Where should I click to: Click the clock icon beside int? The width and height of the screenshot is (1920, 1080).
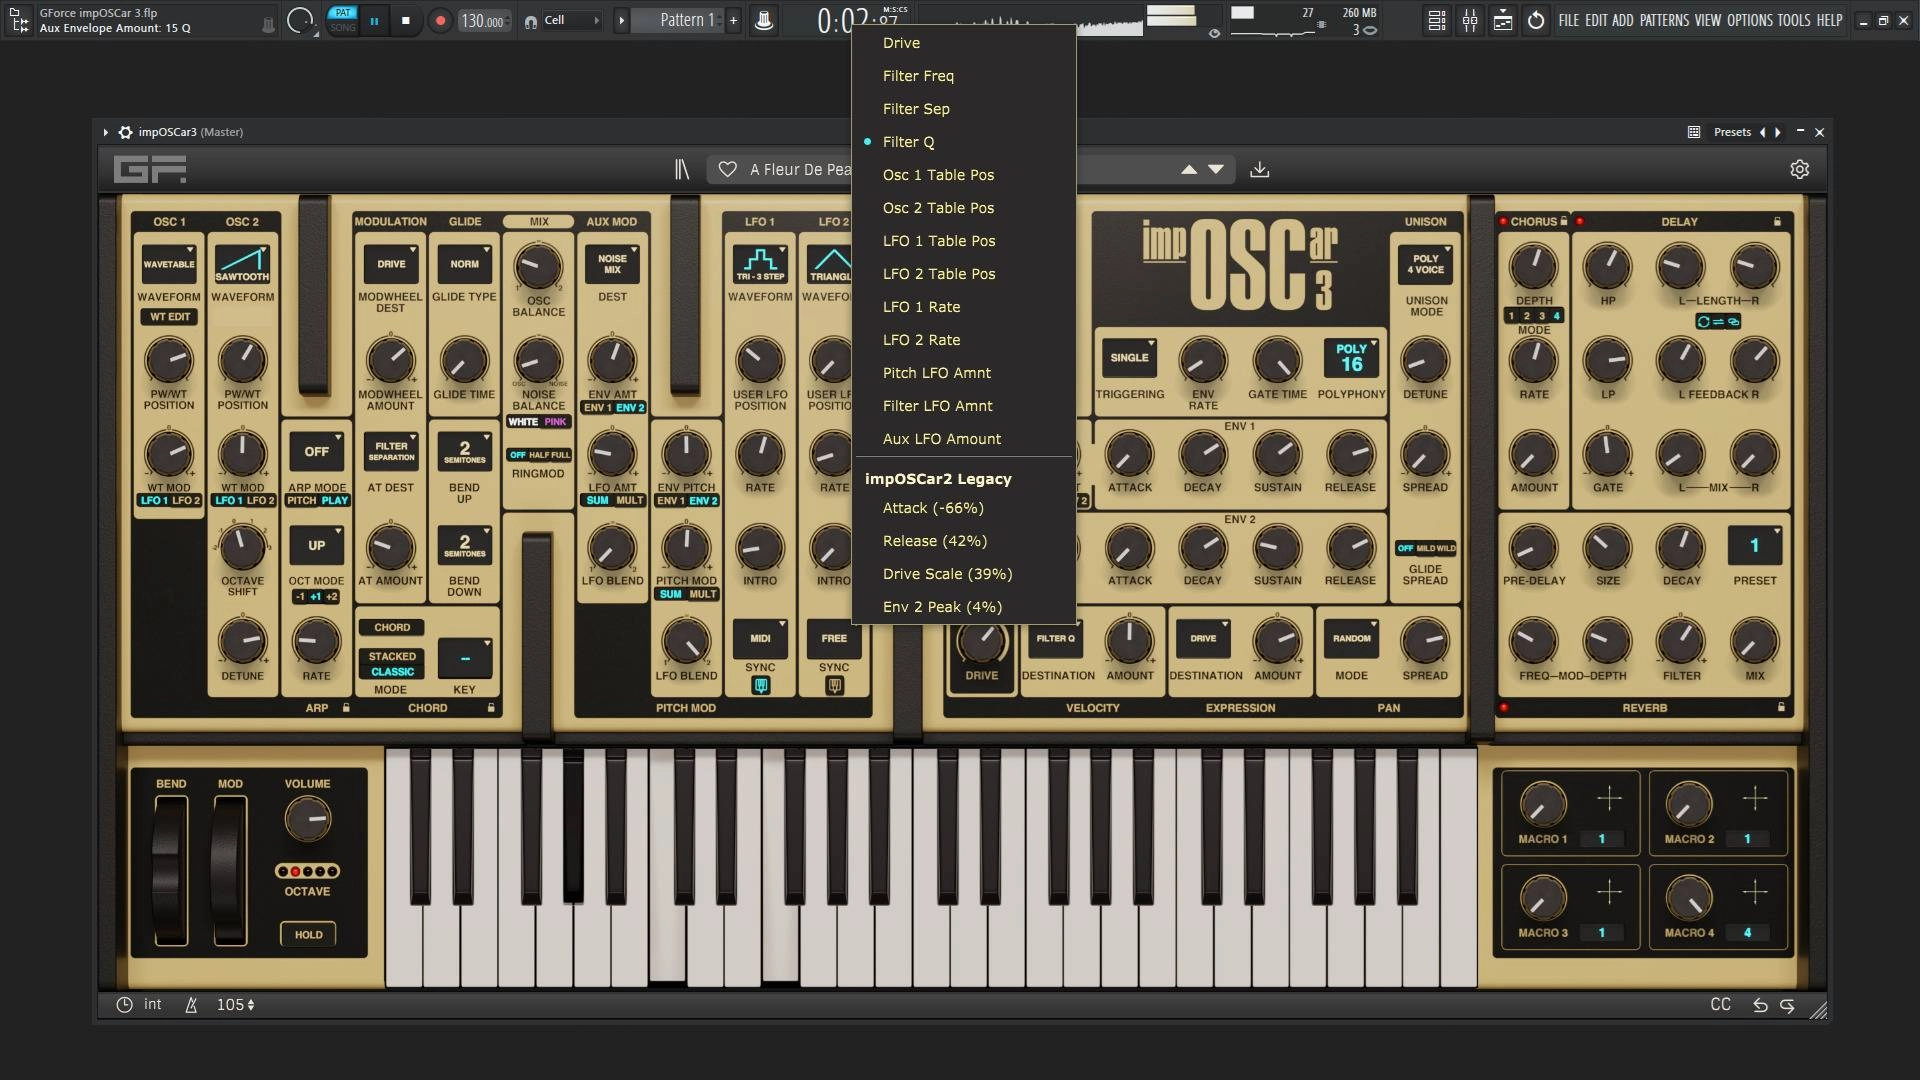tap(124, 1005)
